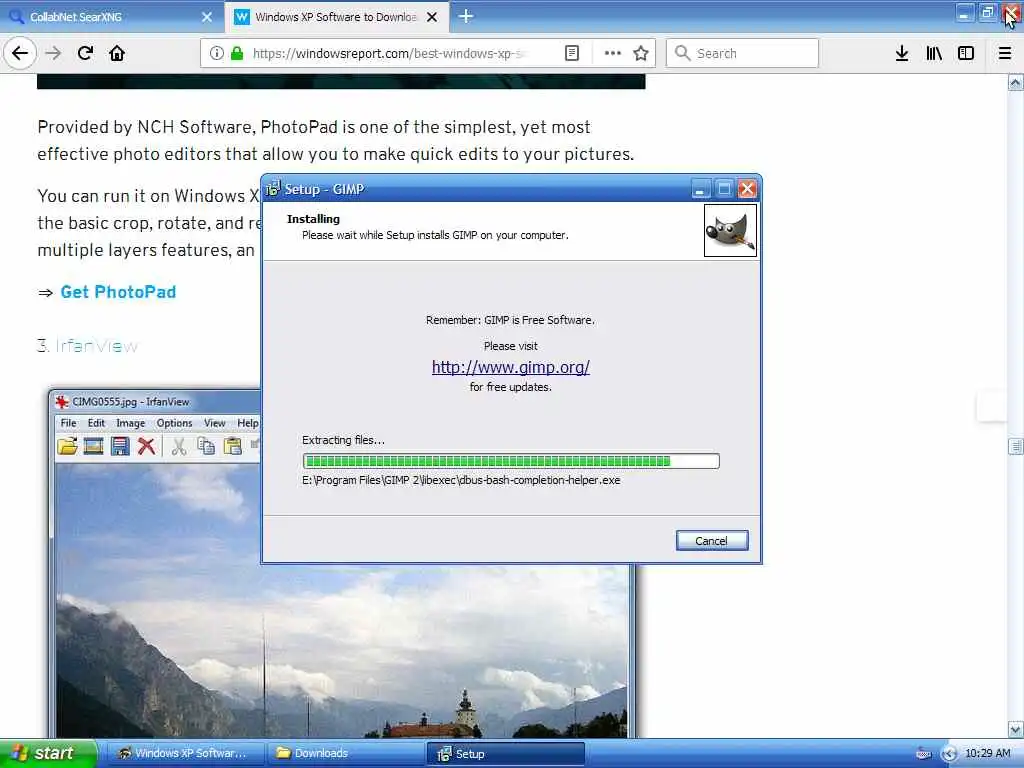Screen dimensions: 1024x768
Task: Bookmark this page with the star
Action: [641, 53]
